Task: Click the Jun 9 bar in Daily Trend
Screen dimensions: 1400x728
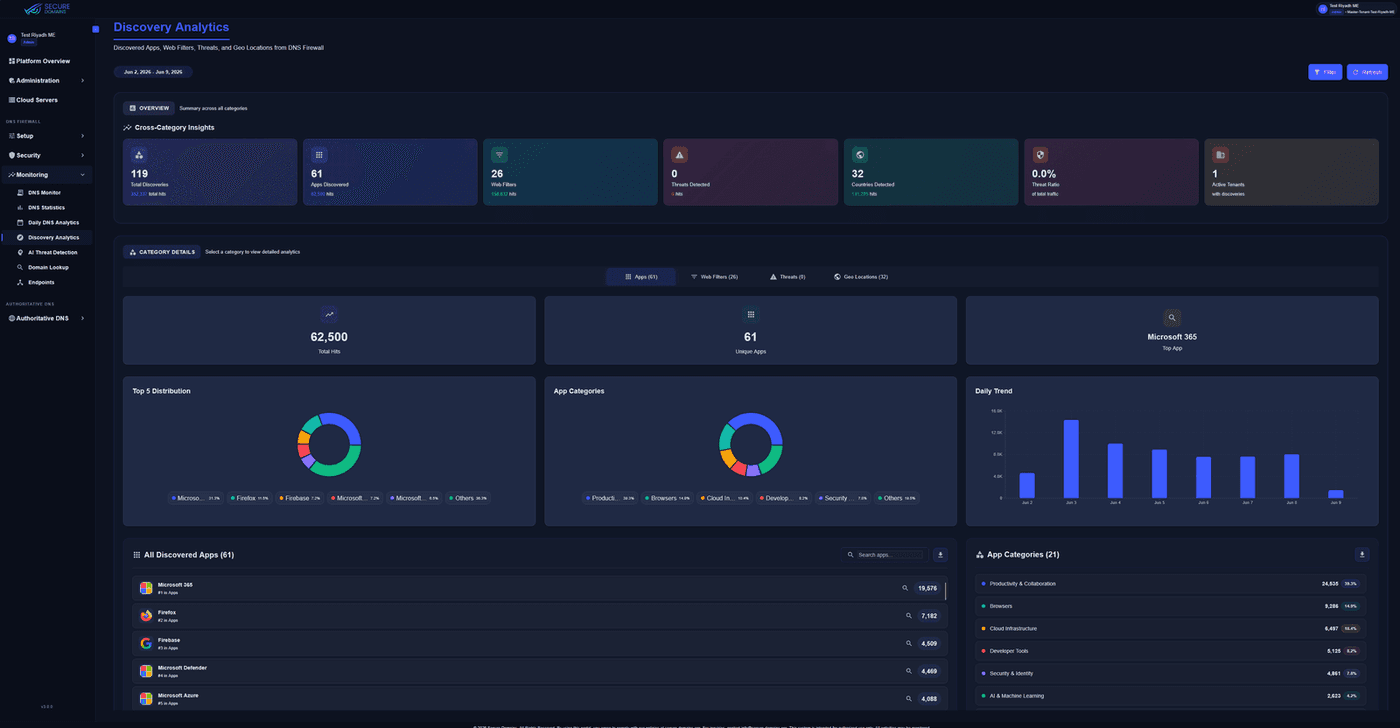Action: 1336,494
